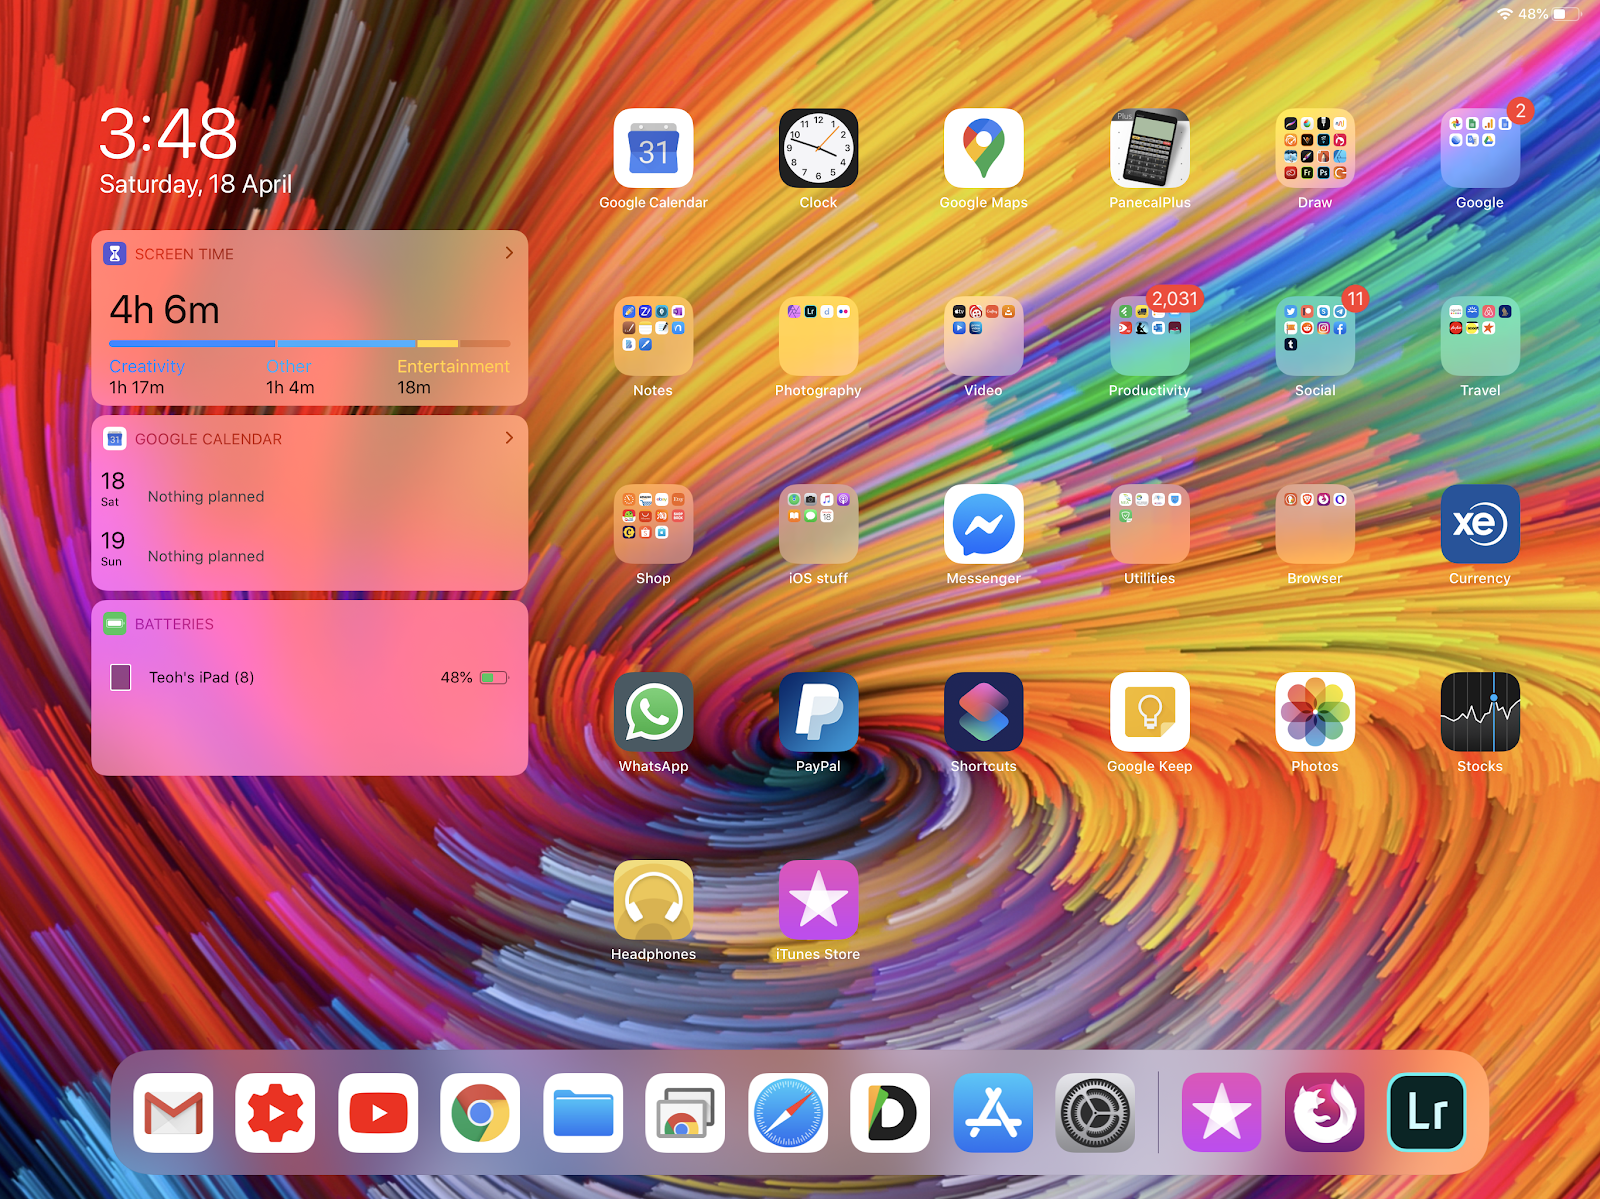This screenshot has width=1600, height=1199.
Task: Expand the Screen Time widget chevron
Action: pos(509,253)
